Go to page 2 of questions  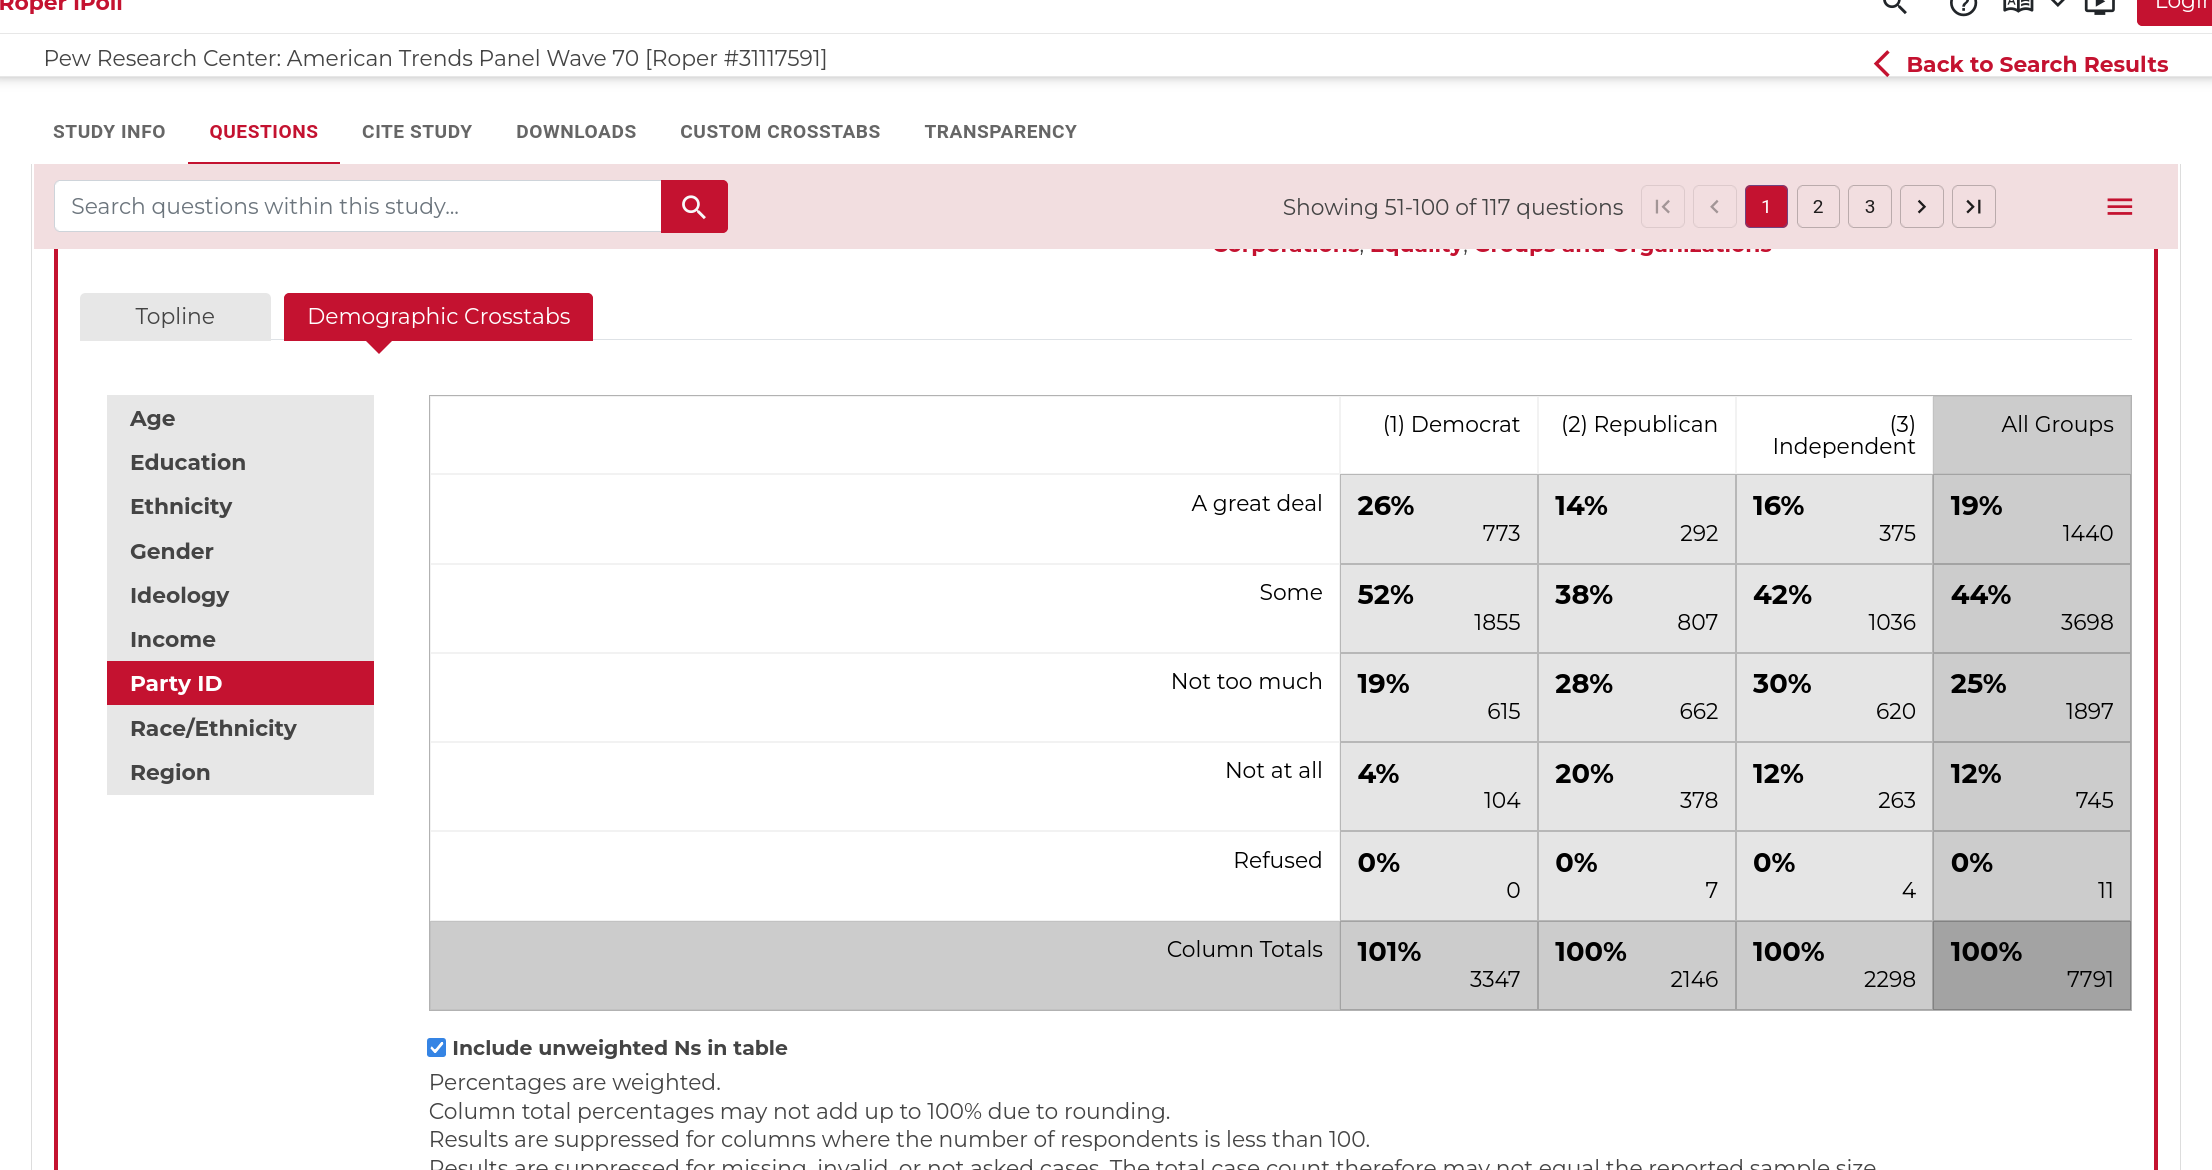pos(1817,207)
